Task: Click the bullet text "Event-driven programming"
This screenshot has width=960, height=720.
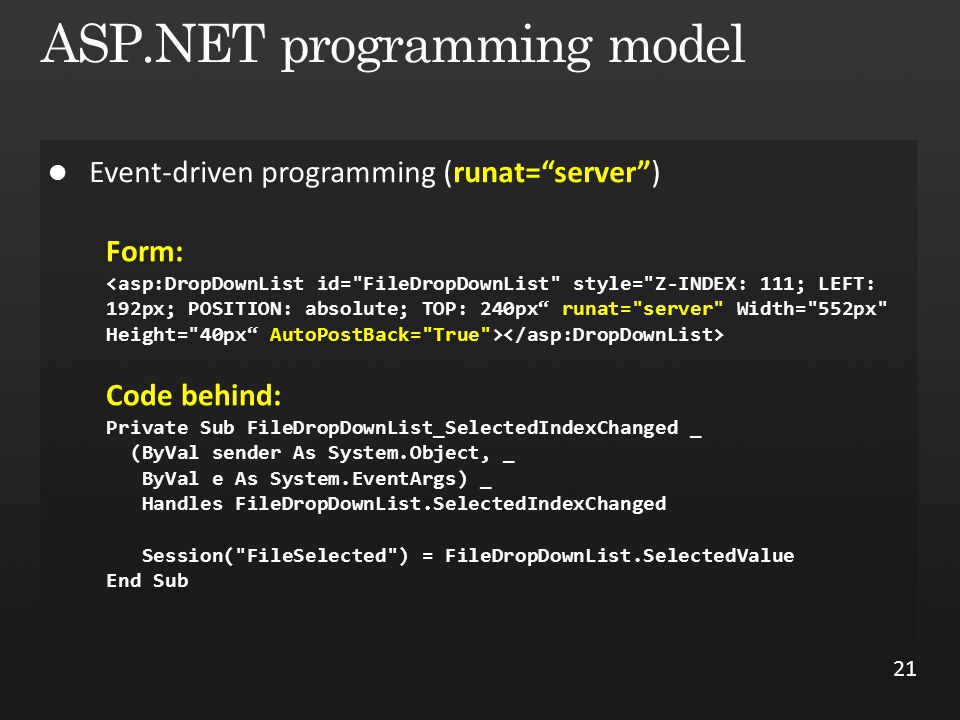Action: pyautogui.click(x=263, y=173)
